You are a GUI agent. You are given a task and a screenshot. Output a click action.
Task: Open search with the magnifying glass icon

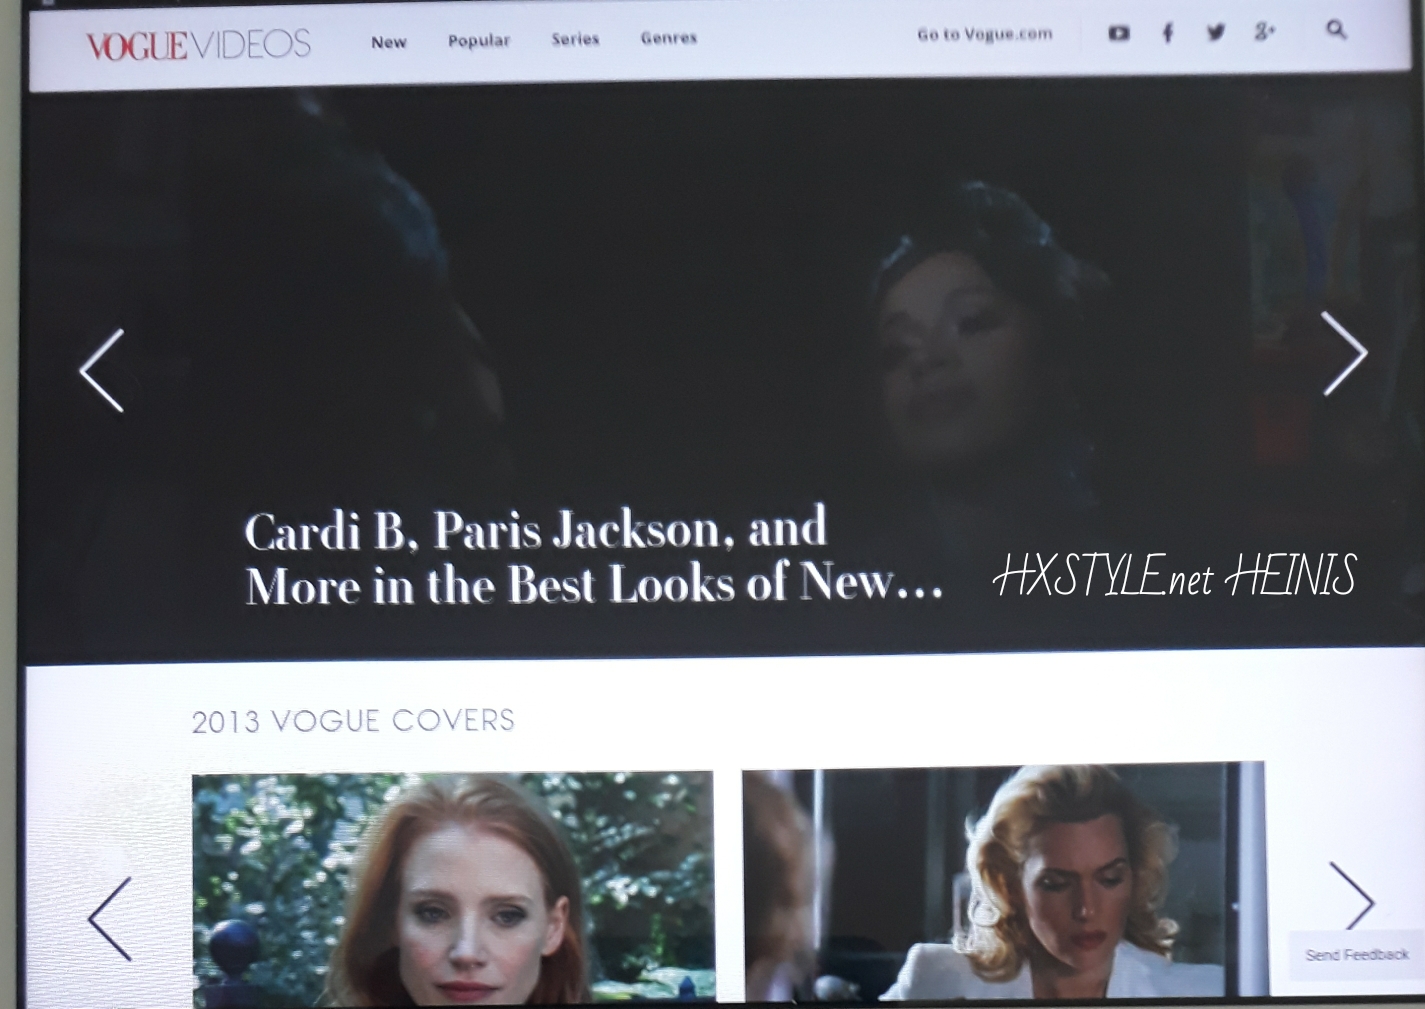[1336, 30]
